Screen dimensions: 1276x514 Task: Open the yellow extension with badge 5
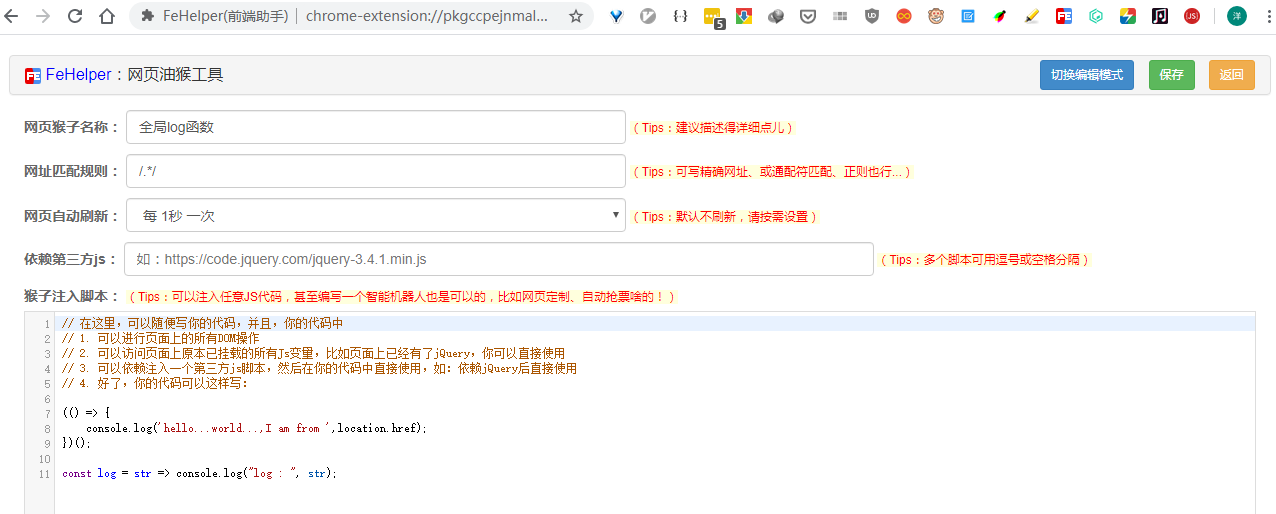point(713,17)
